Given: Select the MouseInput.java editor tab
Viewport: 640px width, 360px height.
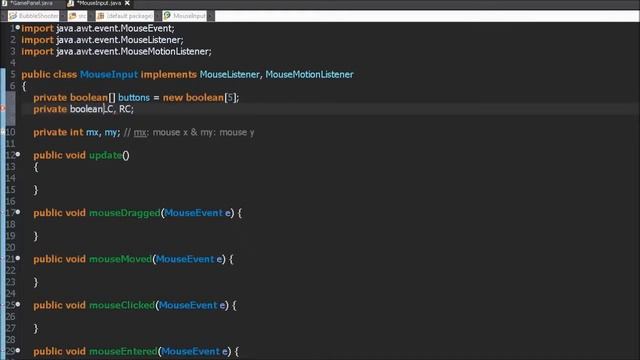Looking at the screenshot, I should pyautogui.click(x=98, y=3).
